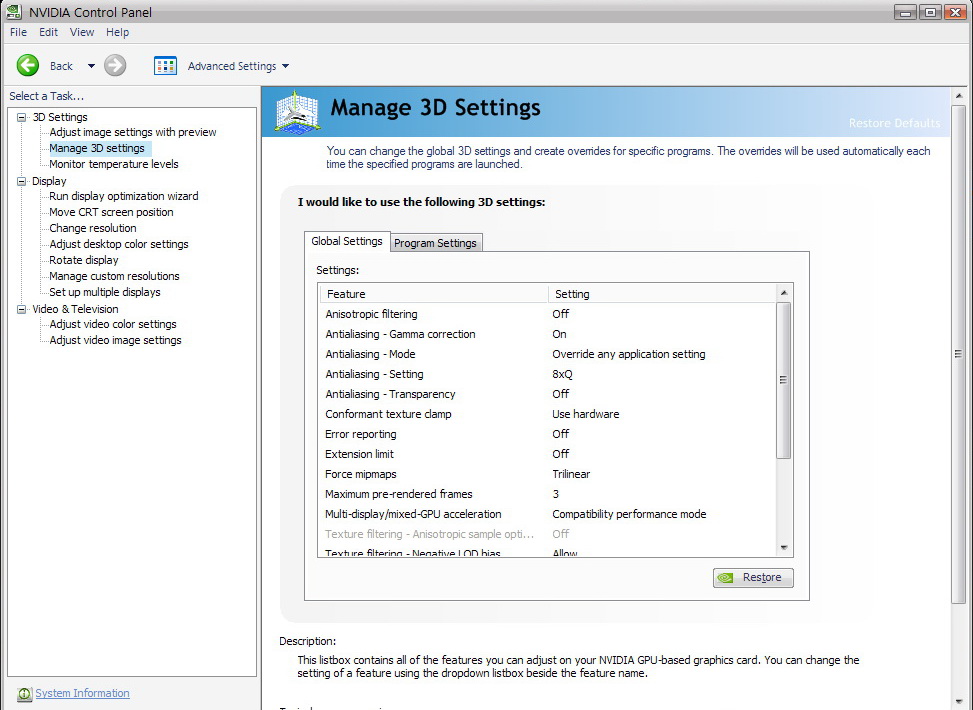Image resolution: width=973 pixels, height=710 pixels.
Task: Click the settings list scrollbar thumb
Action: (784, 380)
